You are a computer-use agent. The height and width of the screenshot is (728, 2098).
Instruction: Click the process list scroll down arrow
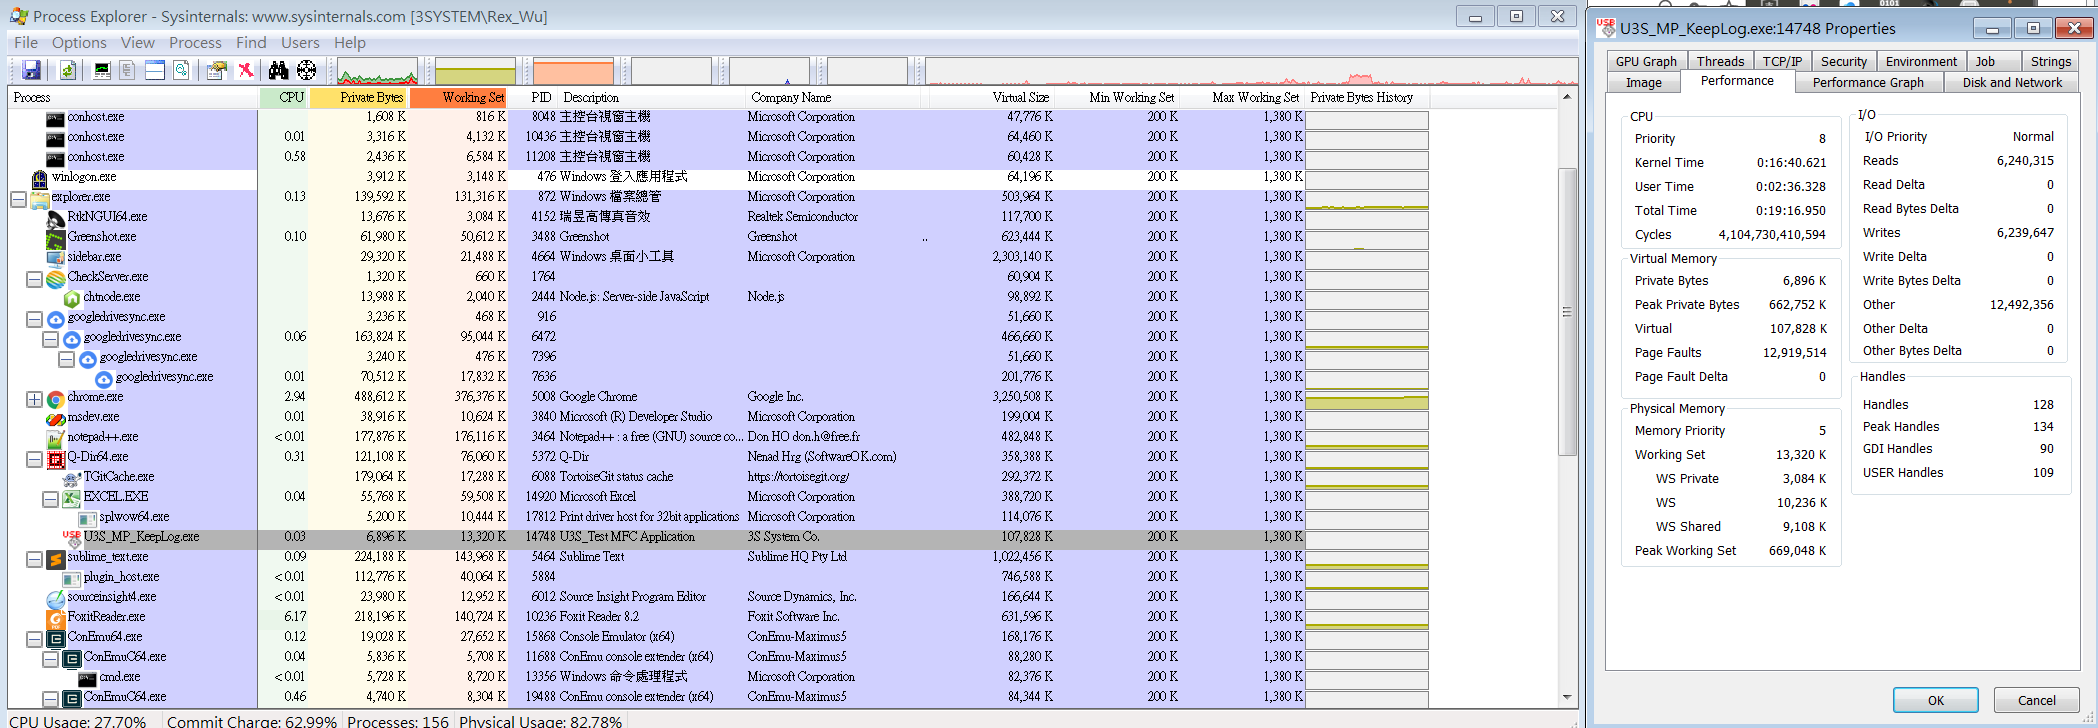click(1567, 697)
